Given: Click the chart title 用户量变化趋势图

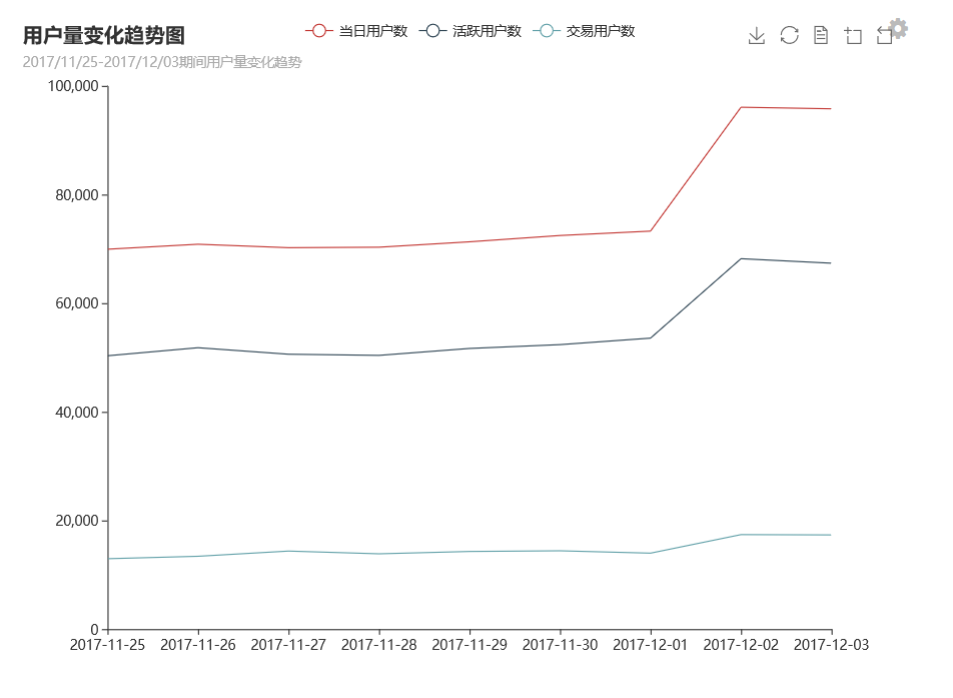Looking at the screenshot, I should pos(104,35).
